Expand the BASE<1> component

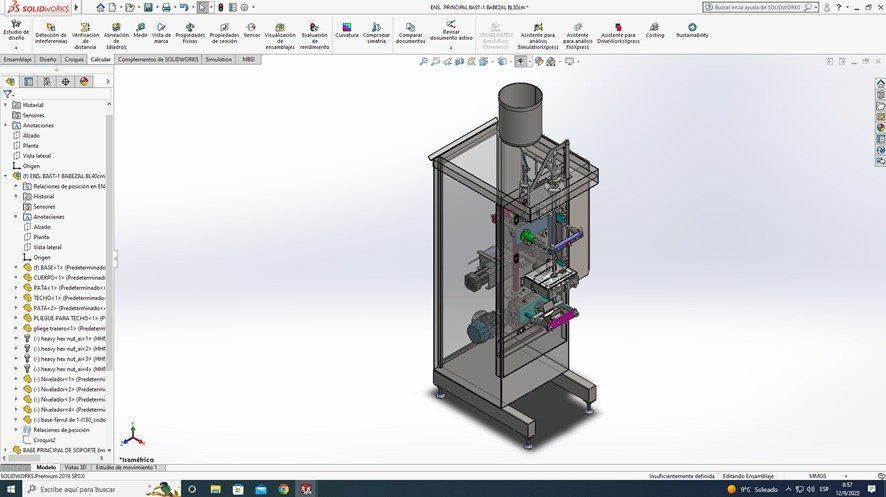pyautogui.click(x=16, y=267)
